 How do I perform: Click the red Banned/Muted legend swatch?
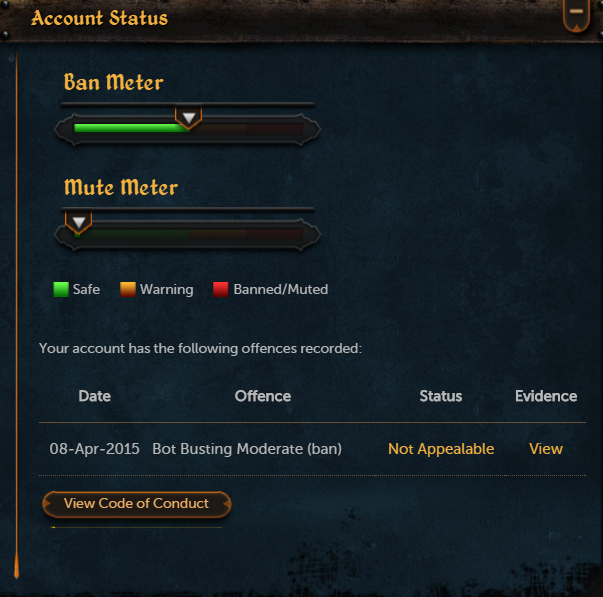[x=221, y=289]
